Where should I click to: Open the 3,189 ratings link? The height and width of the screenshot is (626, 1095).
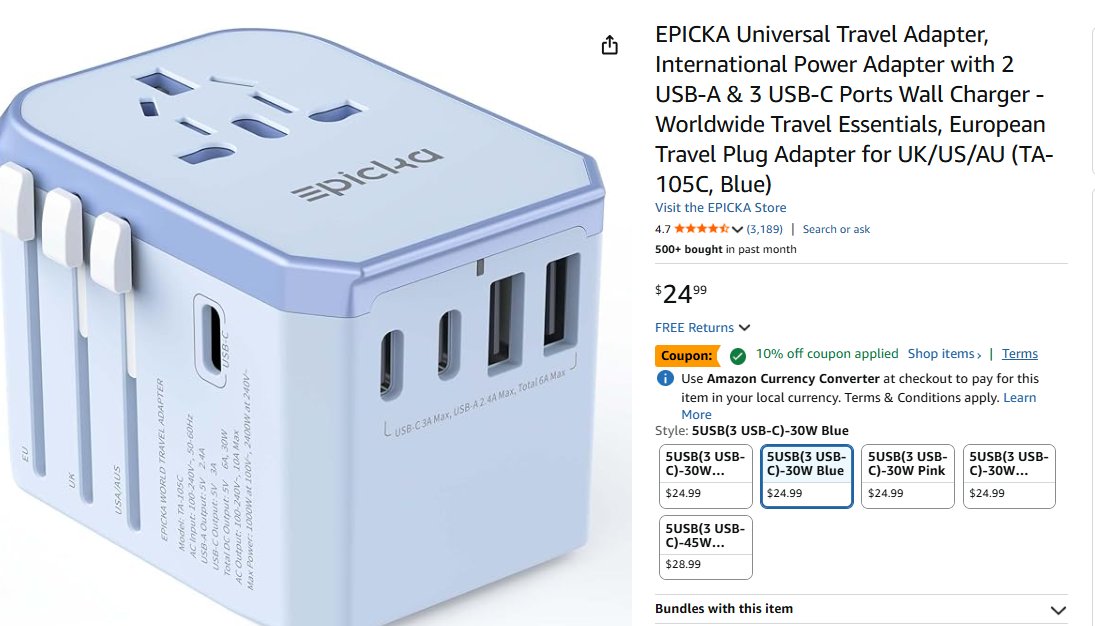click(x=765, y=229)
